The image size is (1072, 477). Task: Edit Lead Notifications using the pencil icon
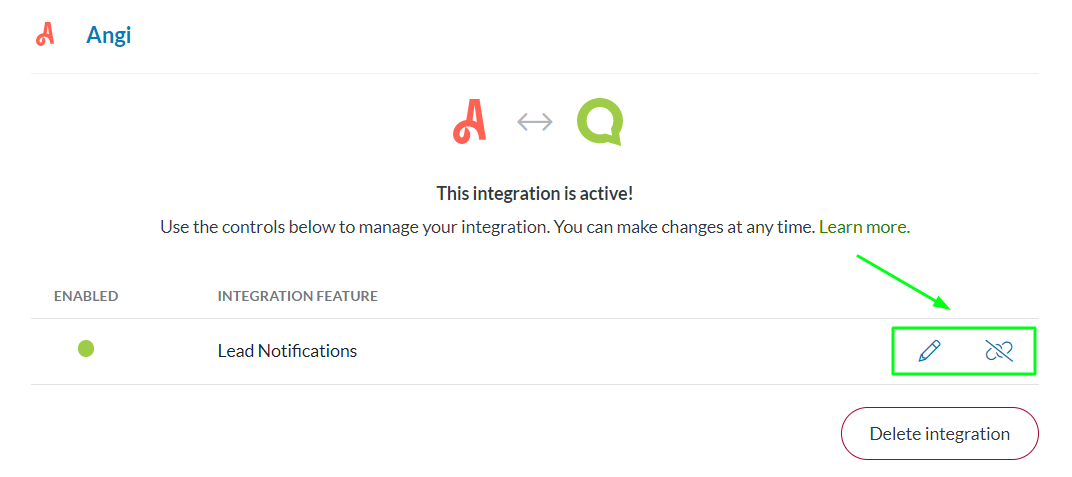click(x=930, y=350)
